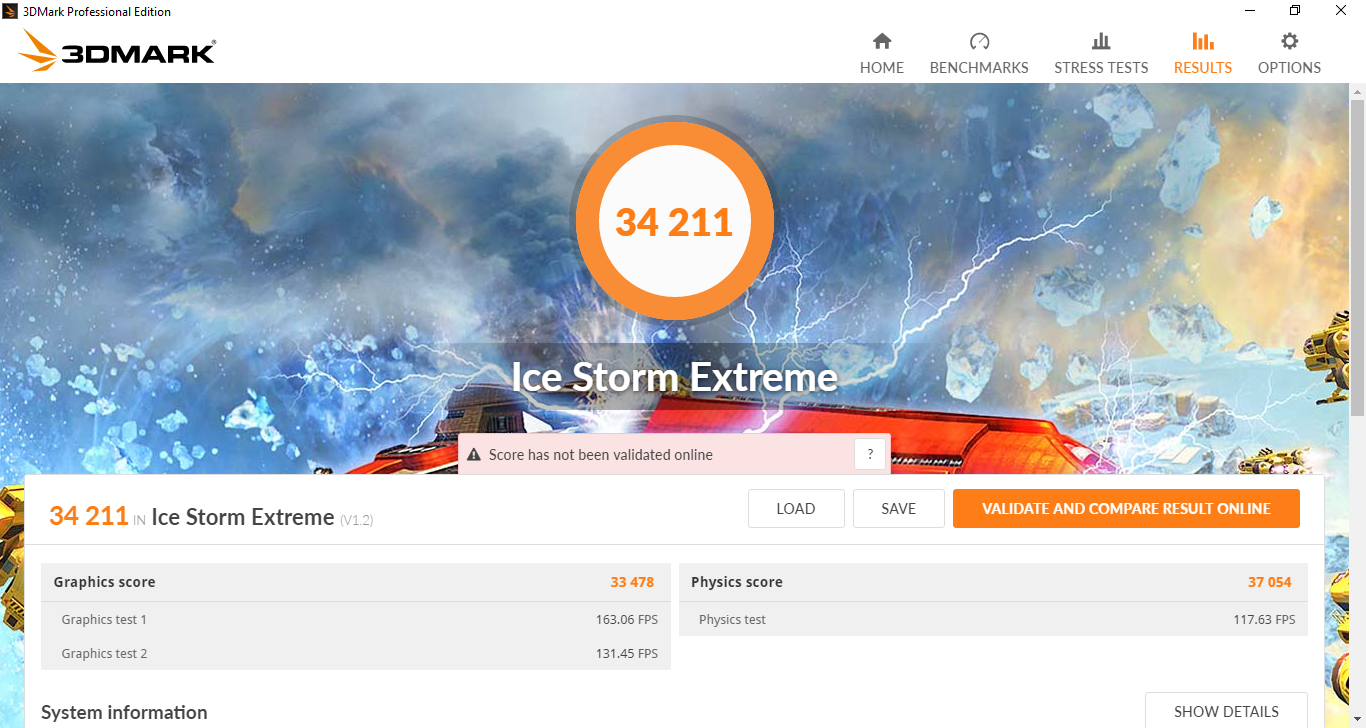Viewport: 1366px width, 728px height.
Task: Click the warning triangle icon
Action: click(x=474, y=454)
